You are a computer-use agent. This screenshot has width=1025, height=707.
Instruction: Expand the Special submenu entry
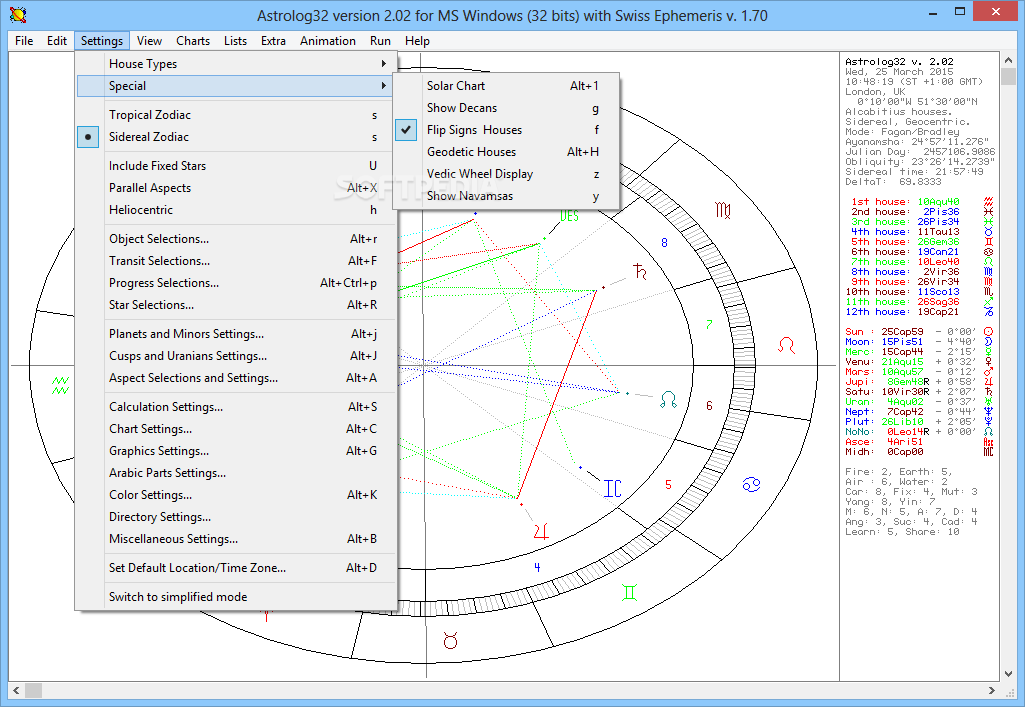click(x=237, y=86)
